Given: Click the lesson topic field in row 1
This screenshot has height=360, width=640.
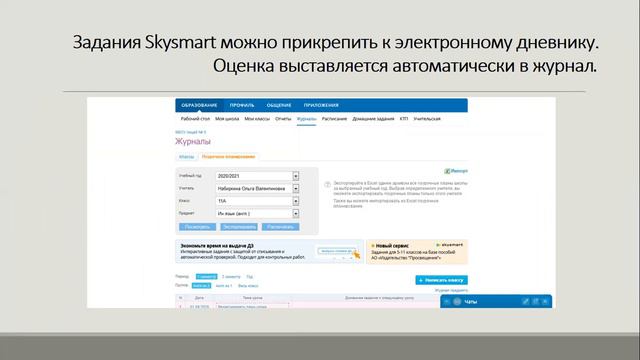Looking at the screenshot, I should 253,306.
